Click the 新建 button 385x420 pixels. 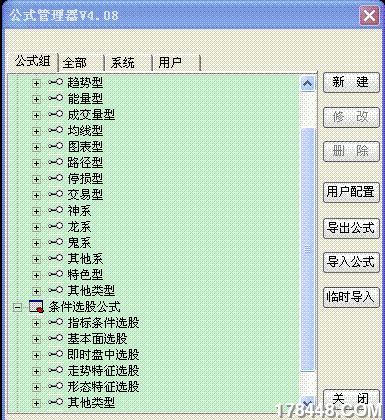(351, 82)
